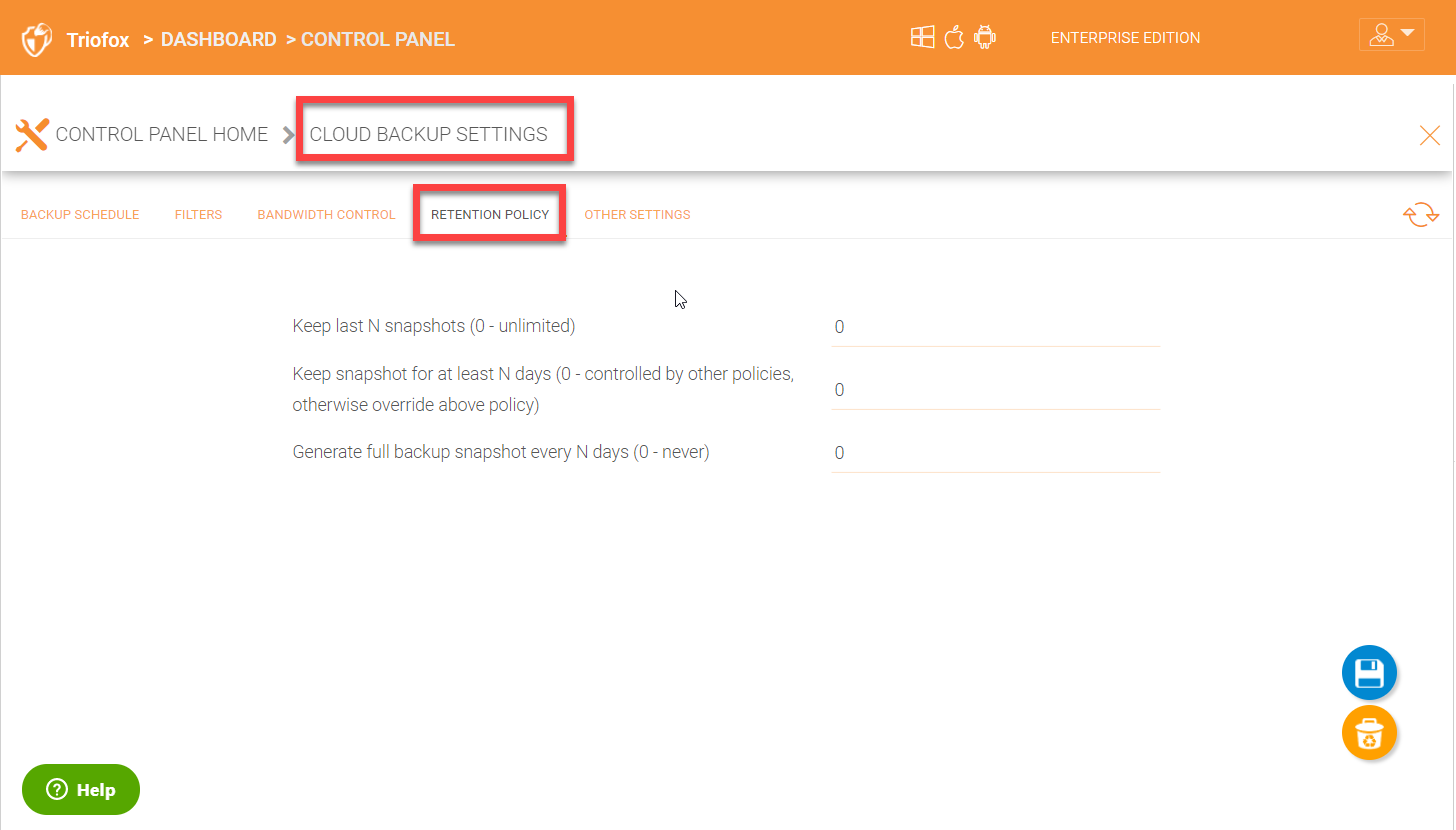Click the Generate full backup snapshot field
This screenshot has width=1456, height=830.
pos(995,453)
